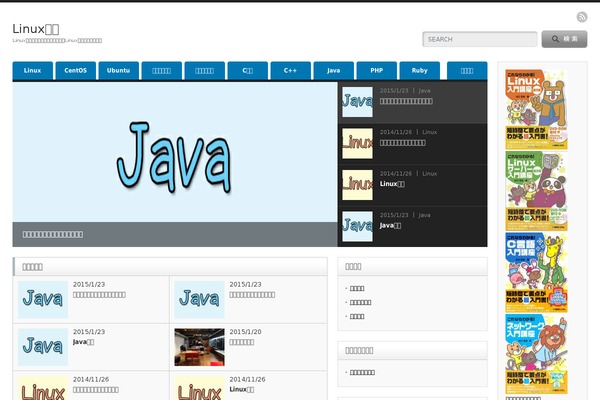Open the second sidebar list link
The width and height of the screenshot is (600, 400).
[360, 302]
